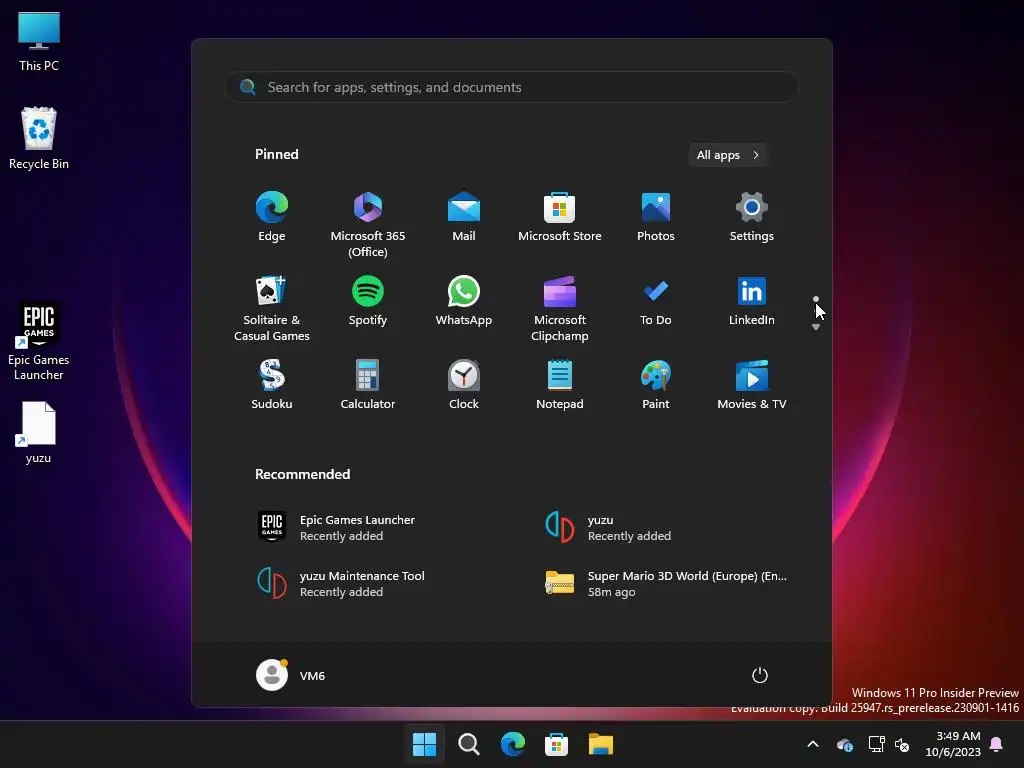Open Spotify
This screenshot has height=768, width=1024.
point(368,301)
